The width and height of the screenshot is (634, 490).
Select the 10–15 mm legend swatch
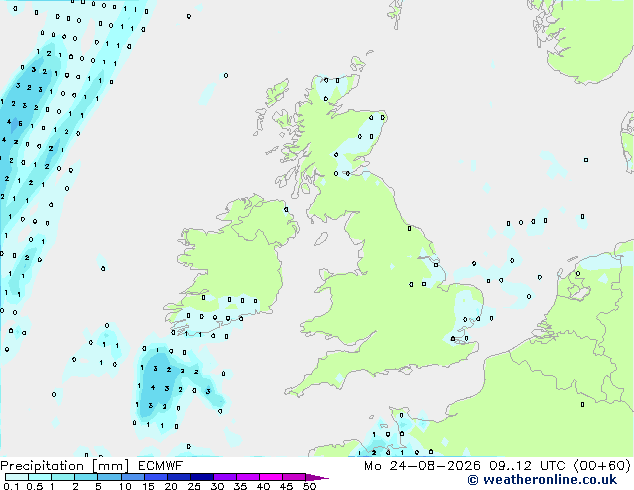pos(133,477)
